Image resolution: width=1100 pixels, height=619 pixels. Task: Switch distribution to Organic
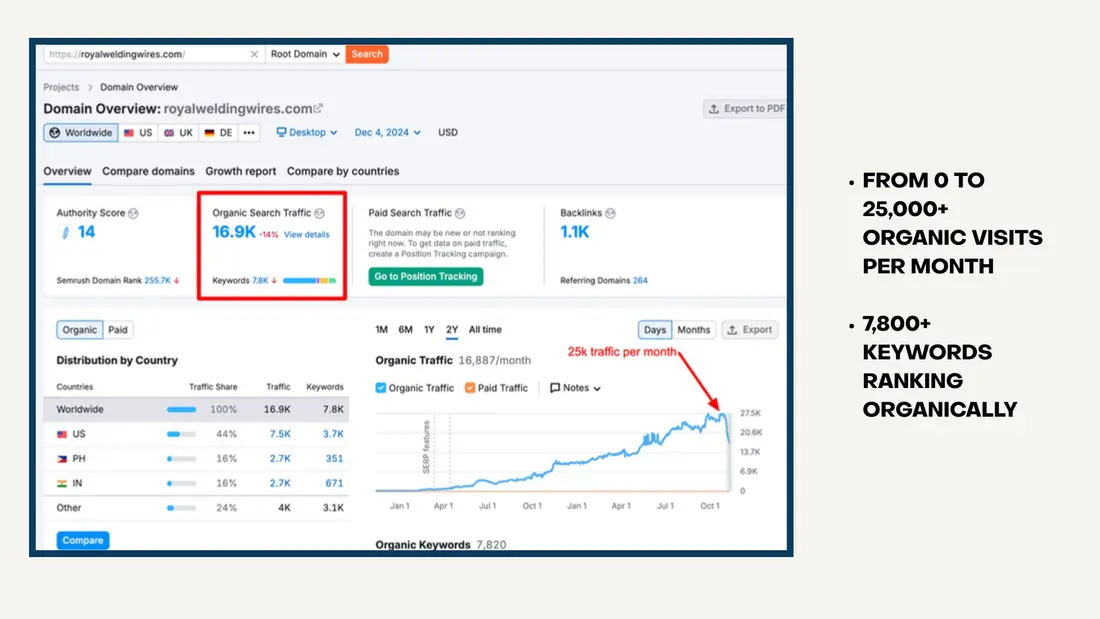[x=79, y=330]
